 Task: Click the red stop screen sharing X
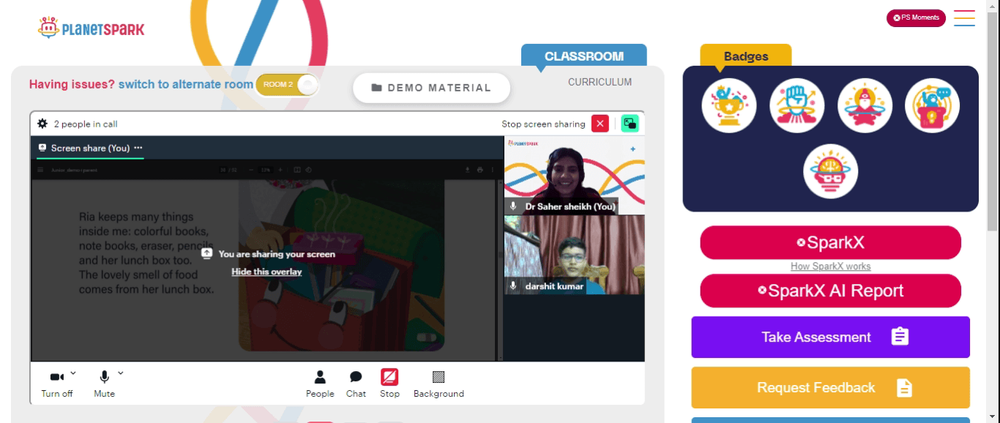(x=600, y=124)
